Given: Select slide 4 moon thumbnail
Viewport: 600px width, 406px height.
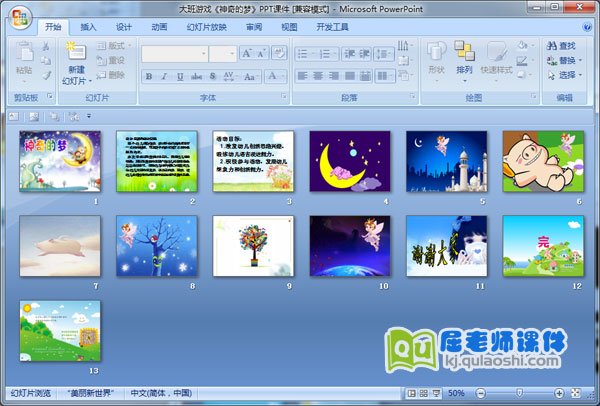Looking at the screenshot, I should coord(346,161).
